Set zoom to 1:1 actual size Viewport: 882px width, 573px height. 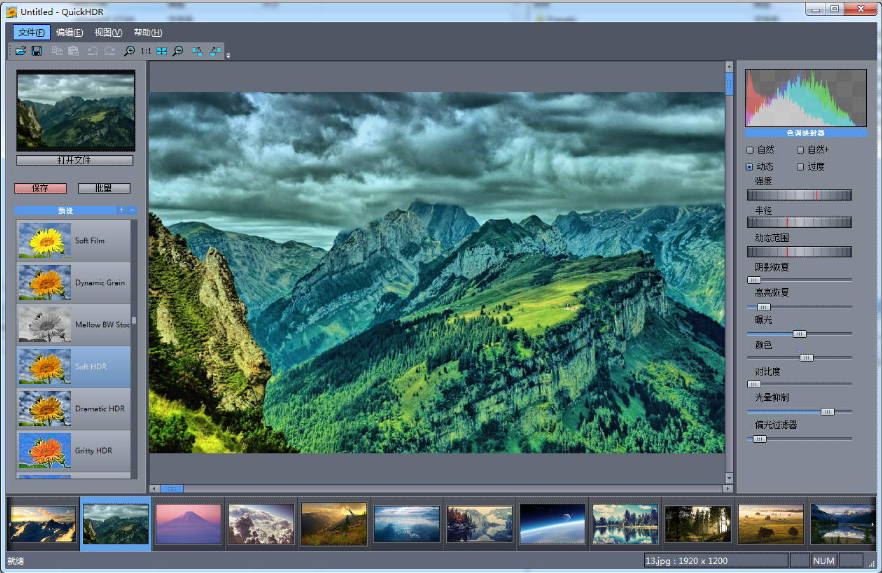(x=146, y=51)
